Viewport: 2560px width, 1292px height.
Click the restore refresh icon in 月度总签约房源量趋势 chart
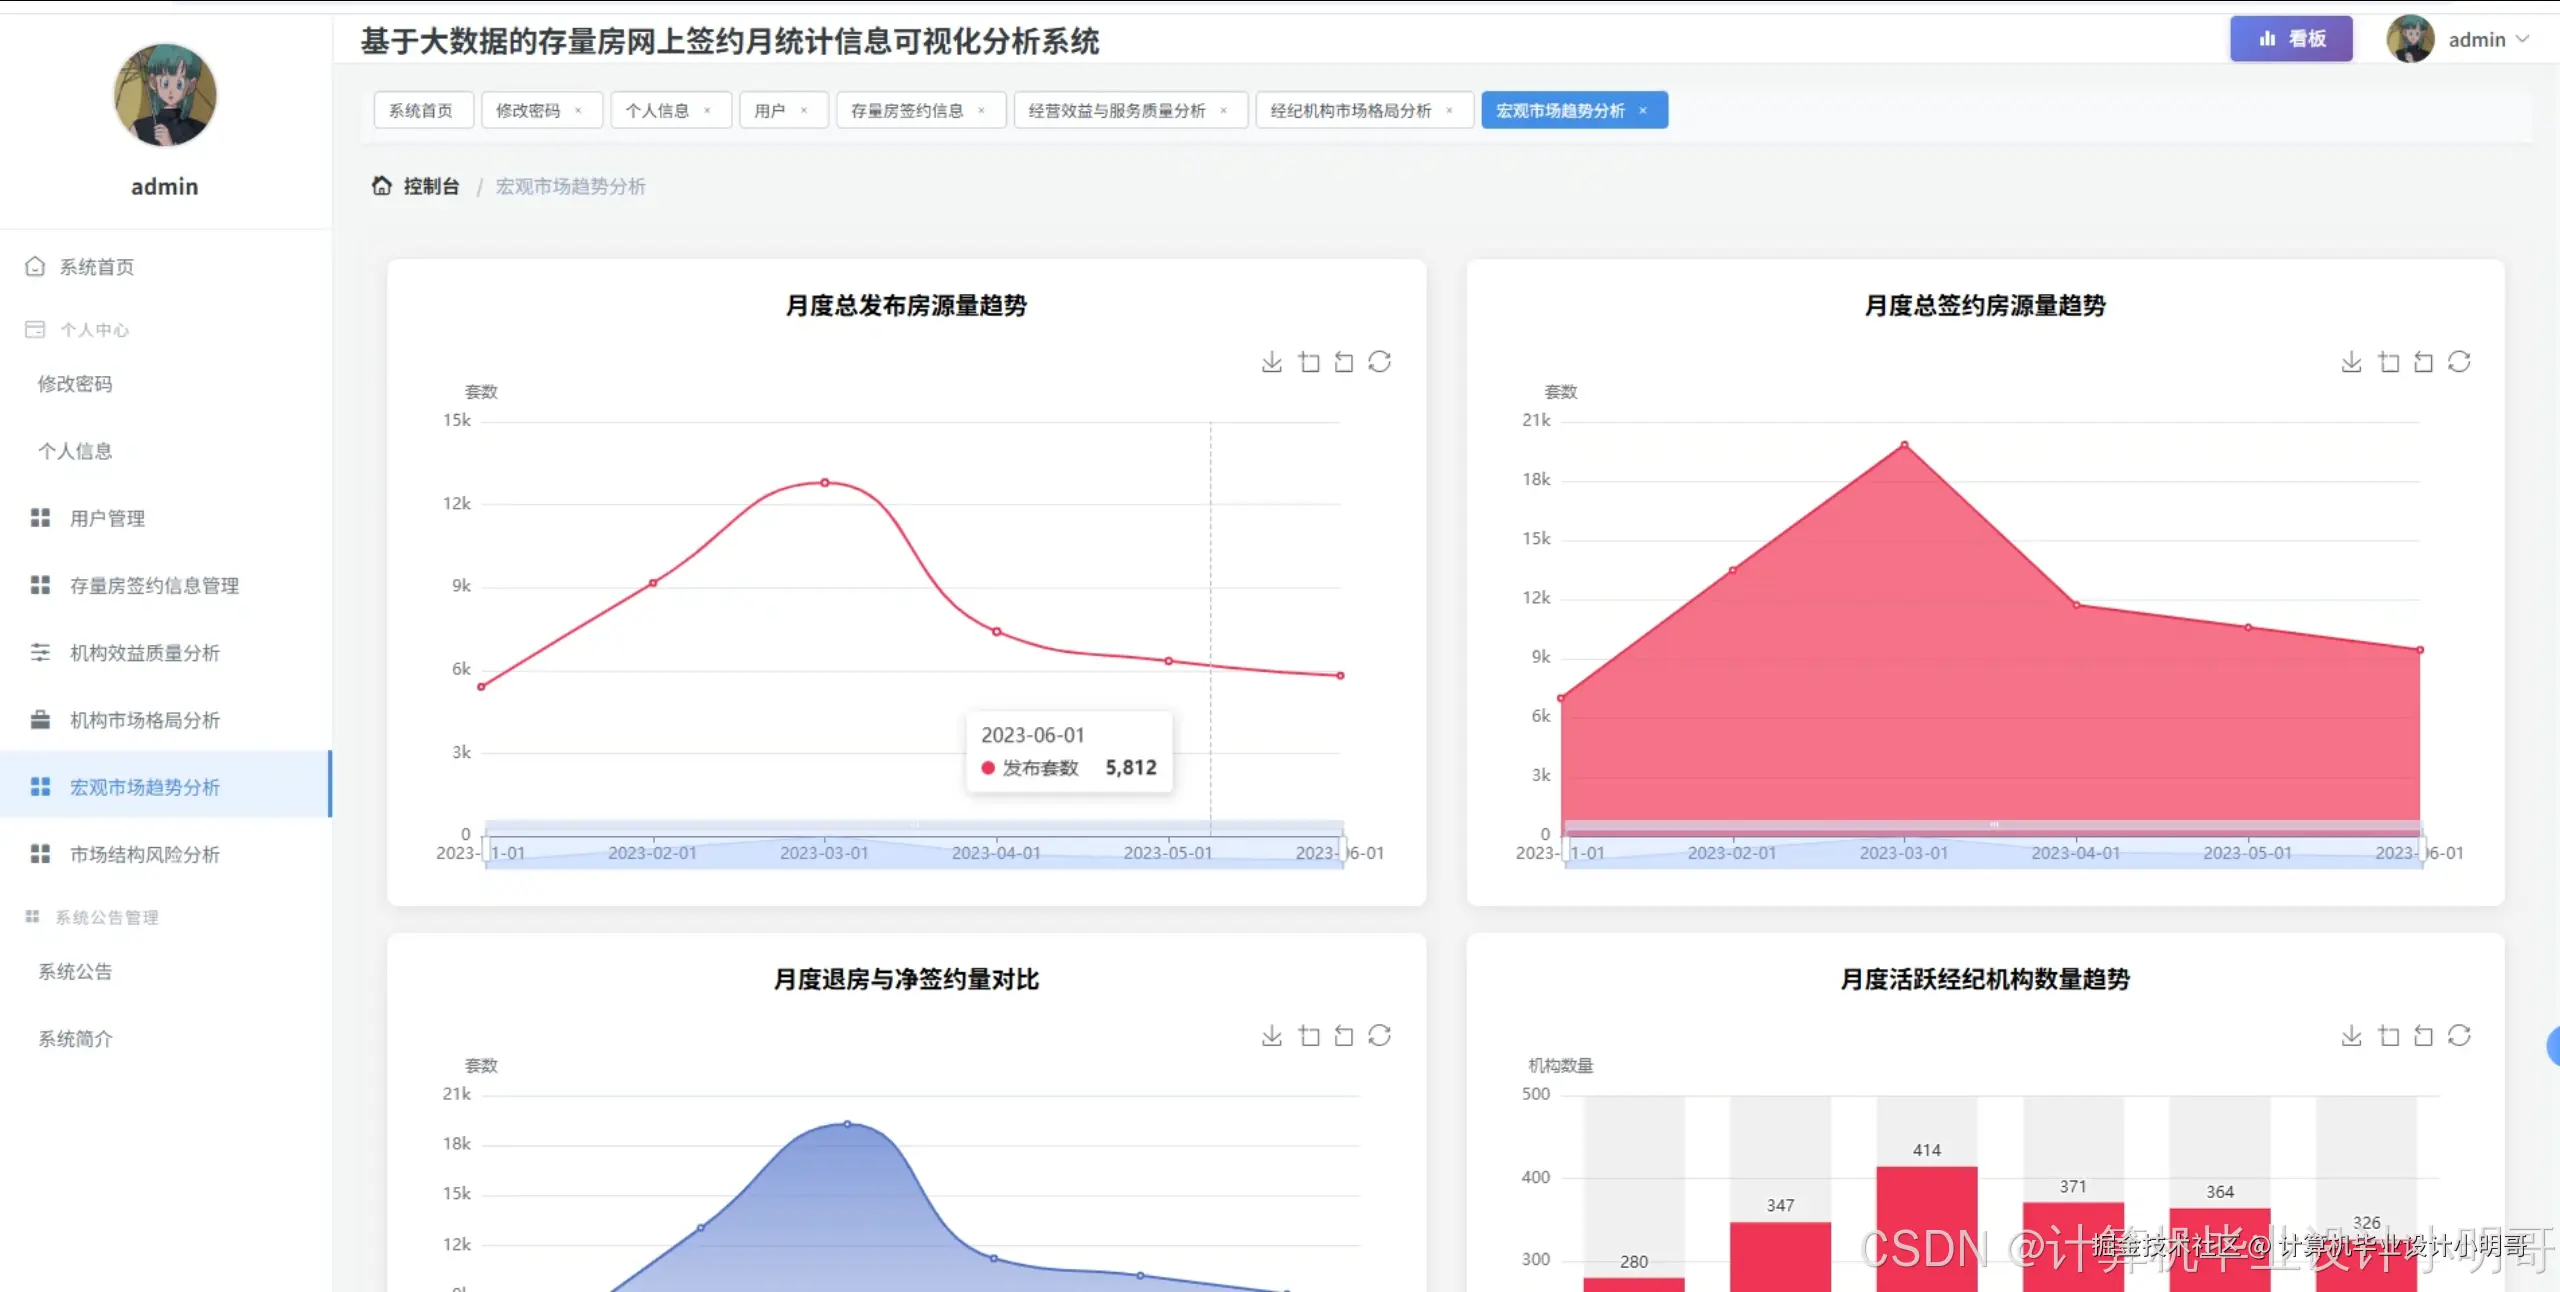[2459, 362]
